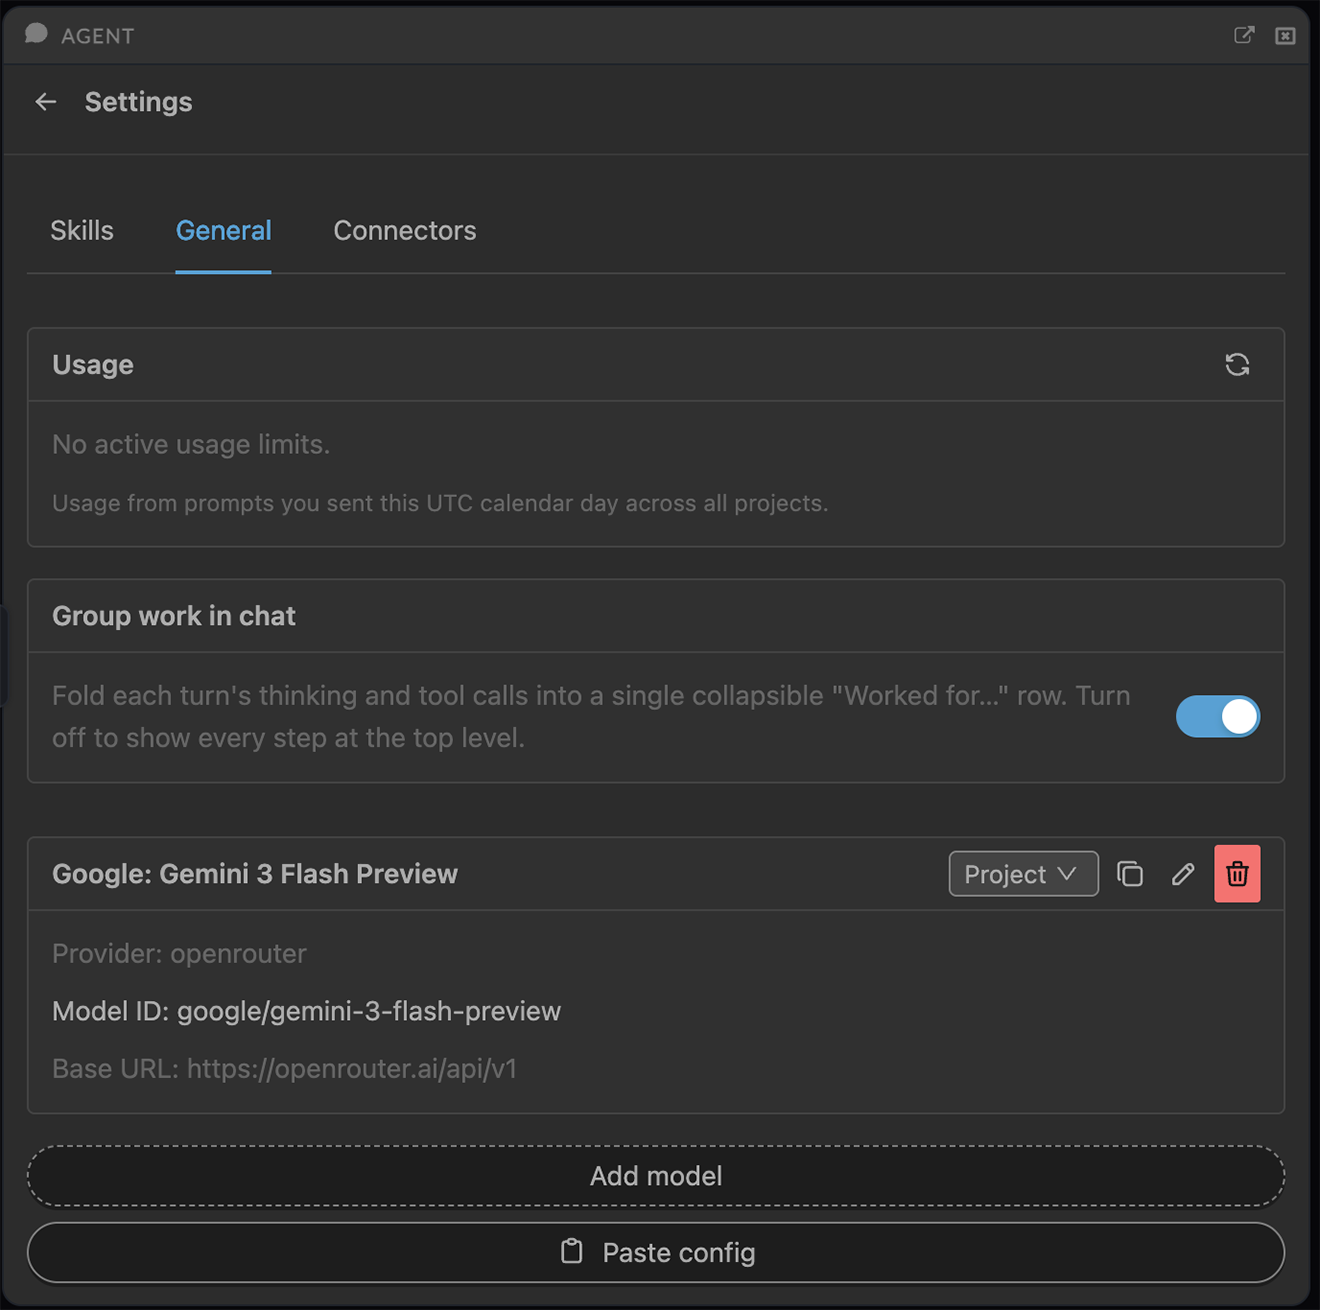The image size is (1320, 1310).
Task: Select the General tab
Action: [223, 231]
